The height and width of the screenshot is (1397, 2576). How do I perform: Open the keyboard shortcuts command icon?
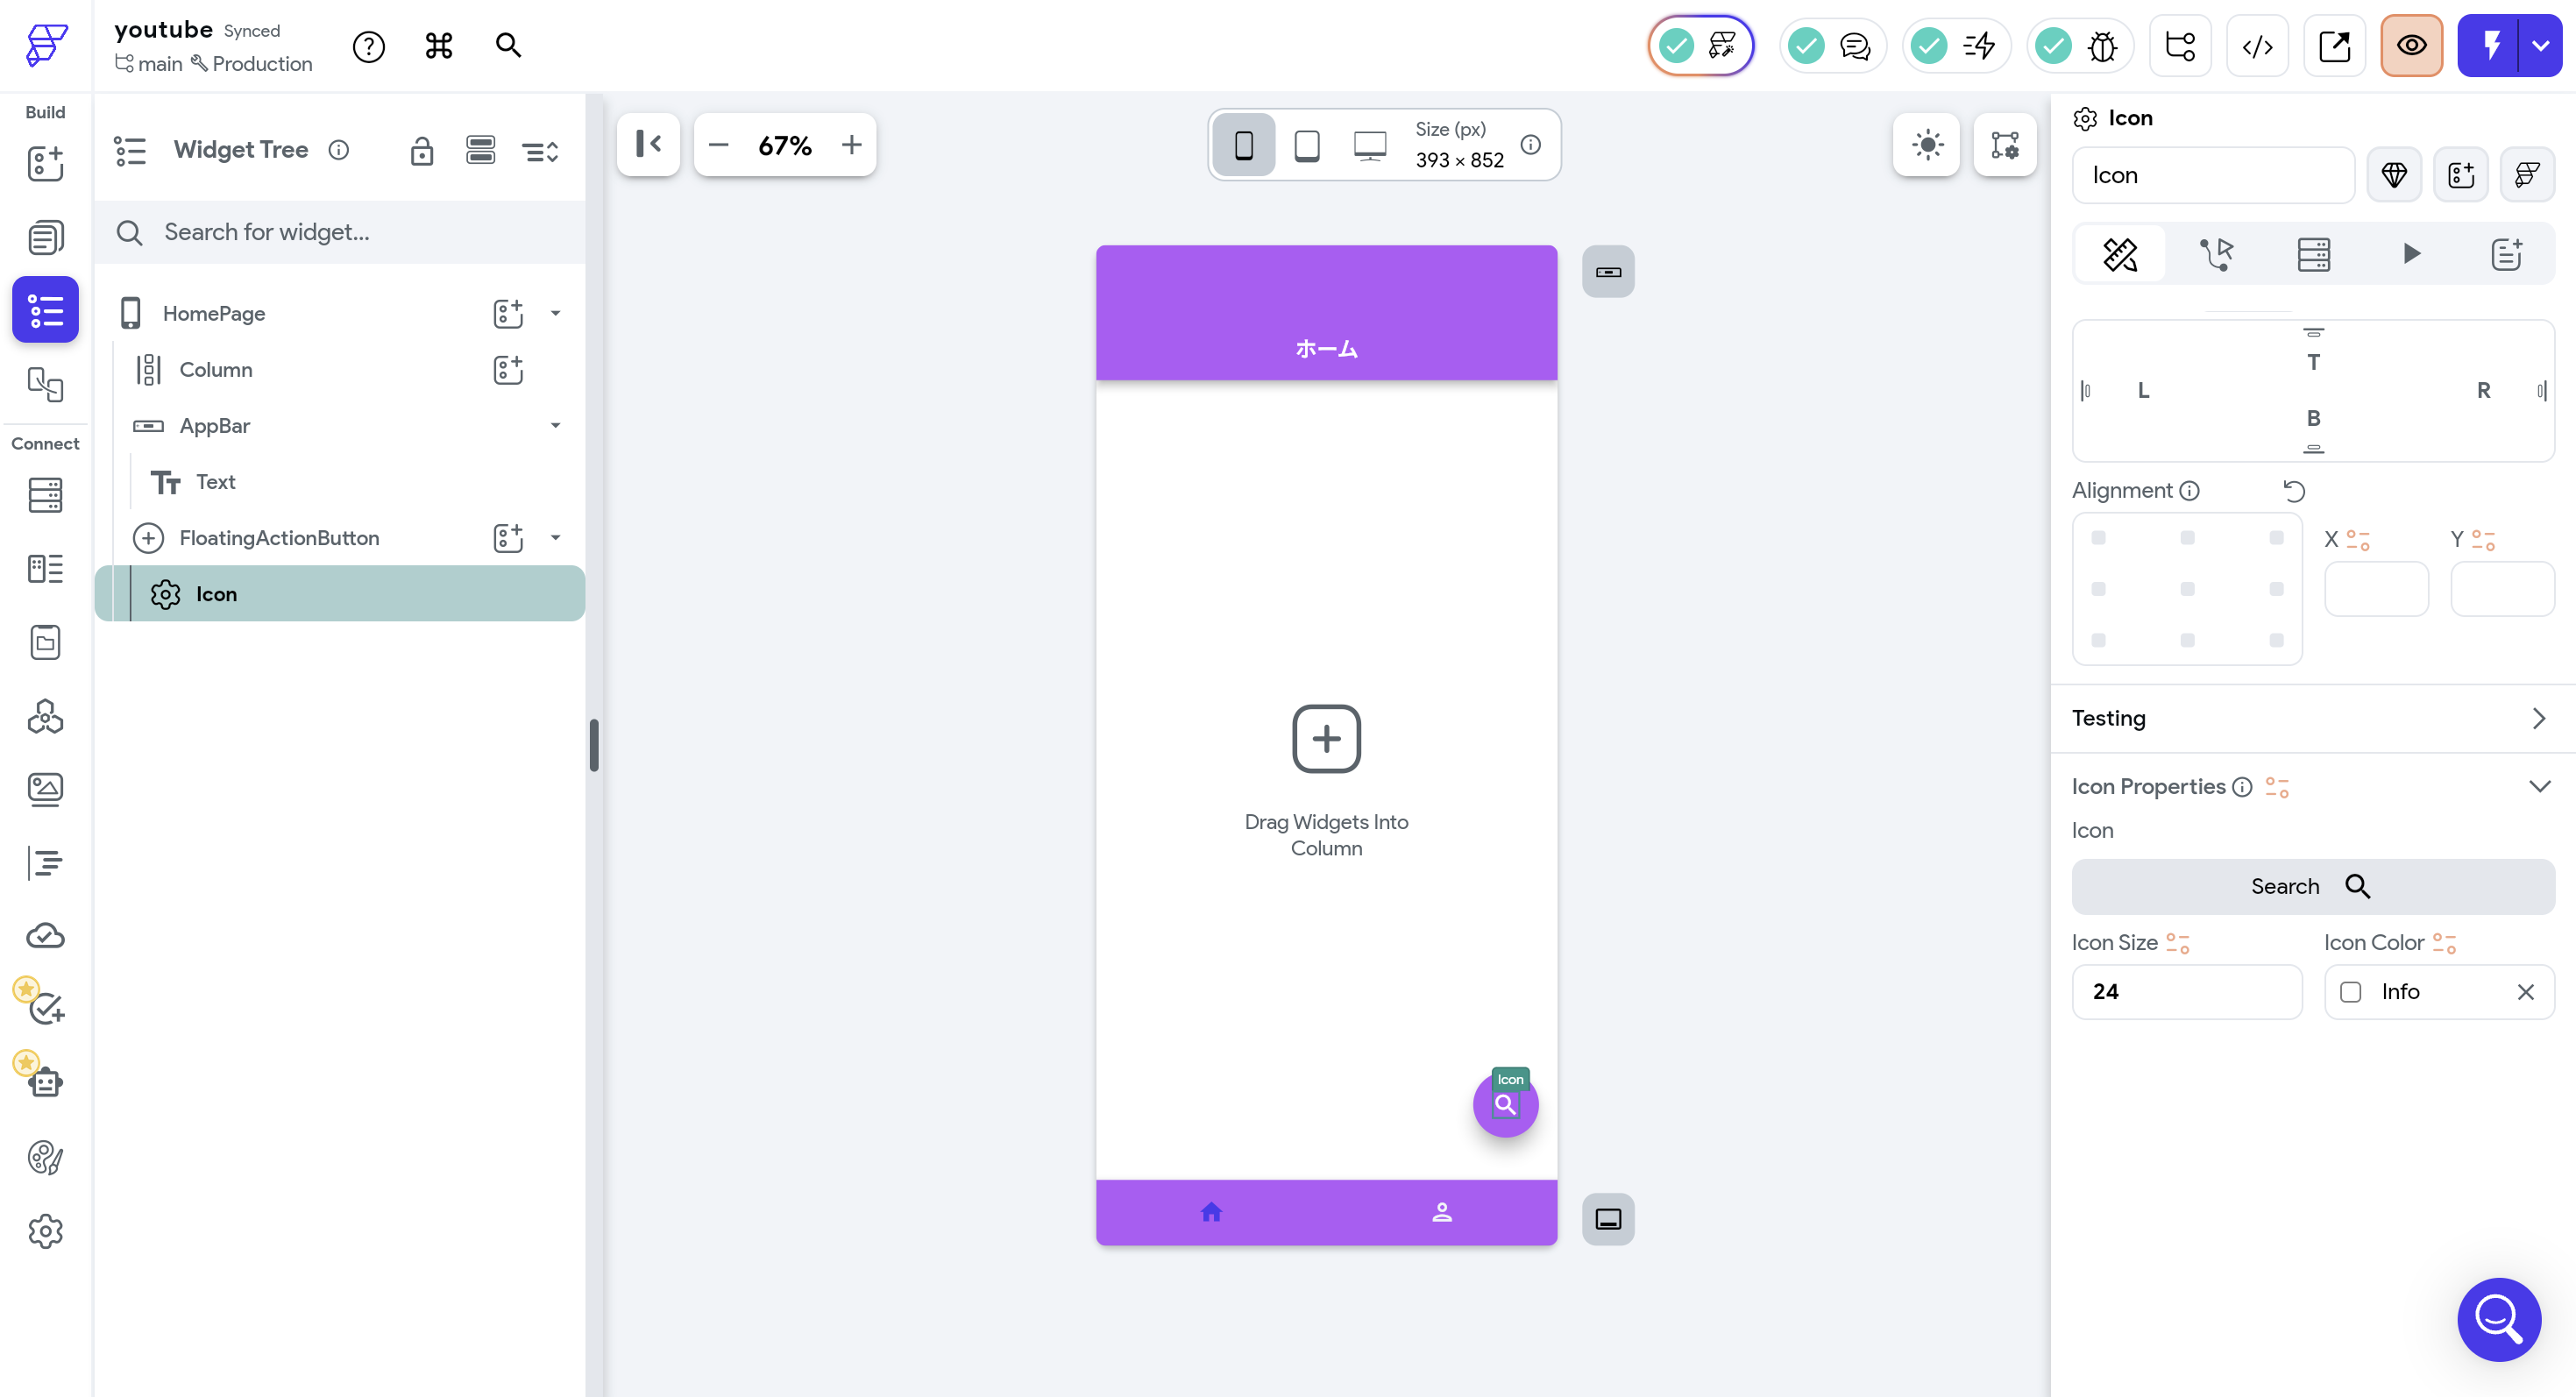438,46
